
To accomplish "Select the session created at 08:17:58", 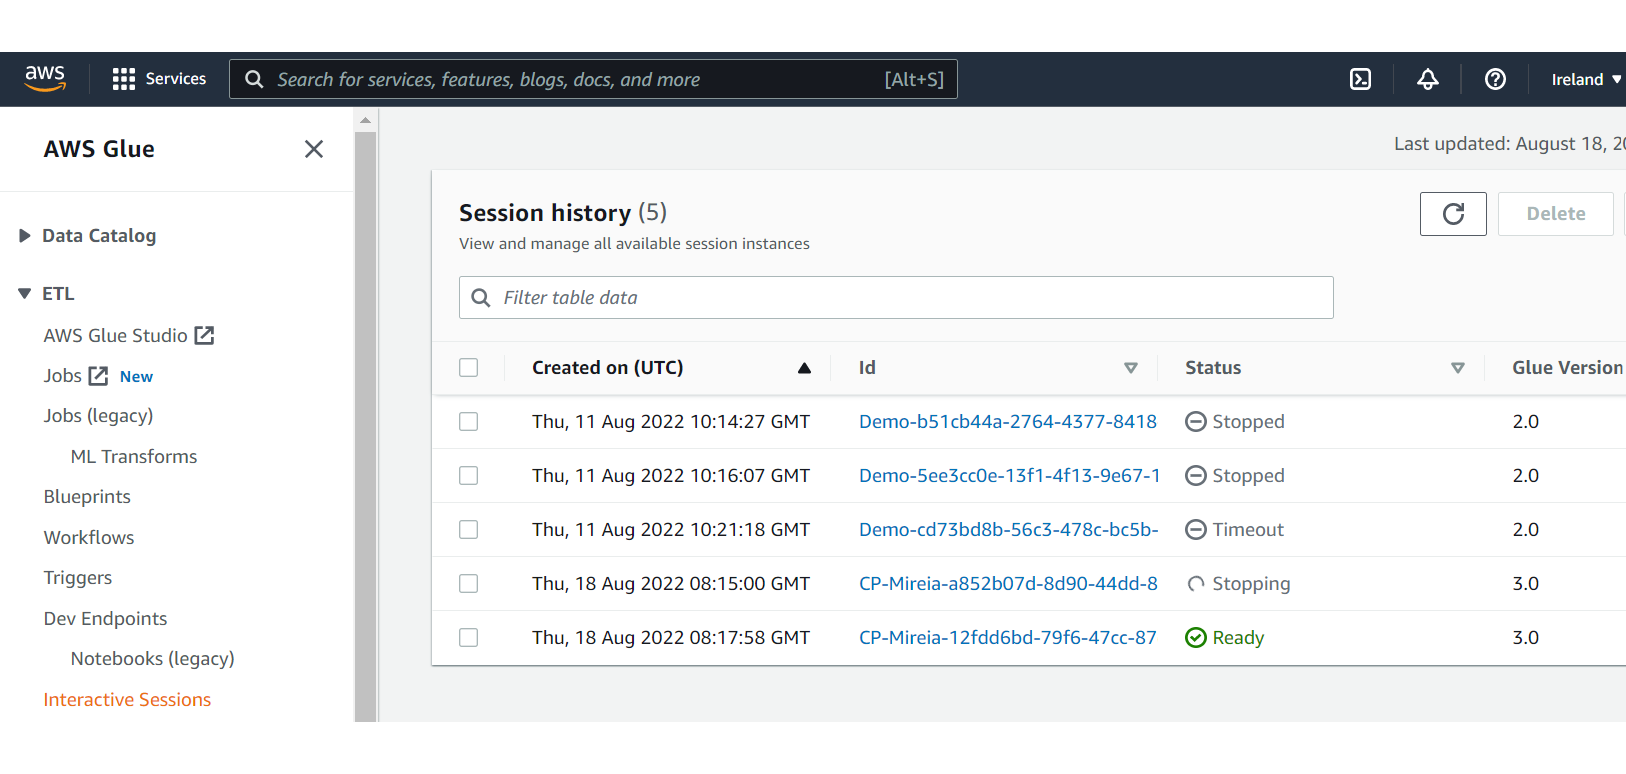I will tap(468, 637).
